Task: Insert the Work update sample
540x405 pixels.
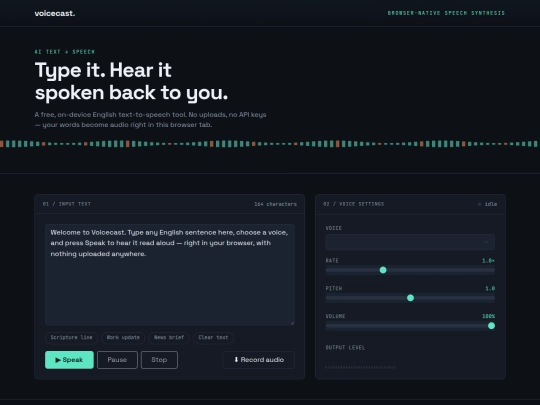Action: pyautogui.click(x=123, y=338)
